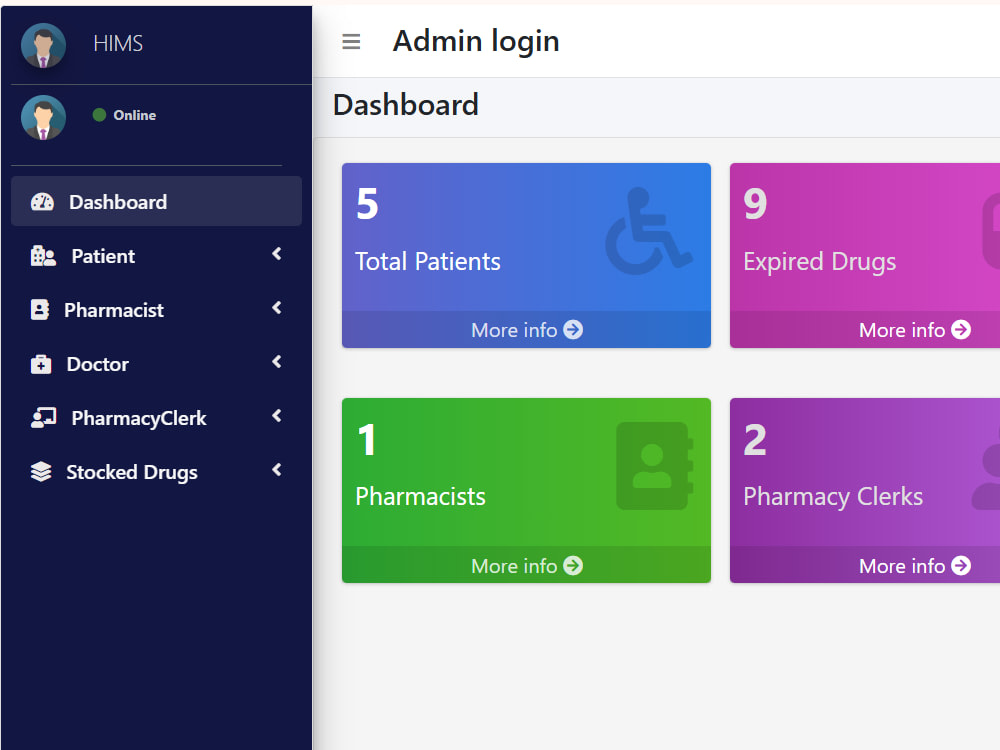Click the Pharmacist ID badge icon
Screen dimensions: 1000x750
click(40, 310)
